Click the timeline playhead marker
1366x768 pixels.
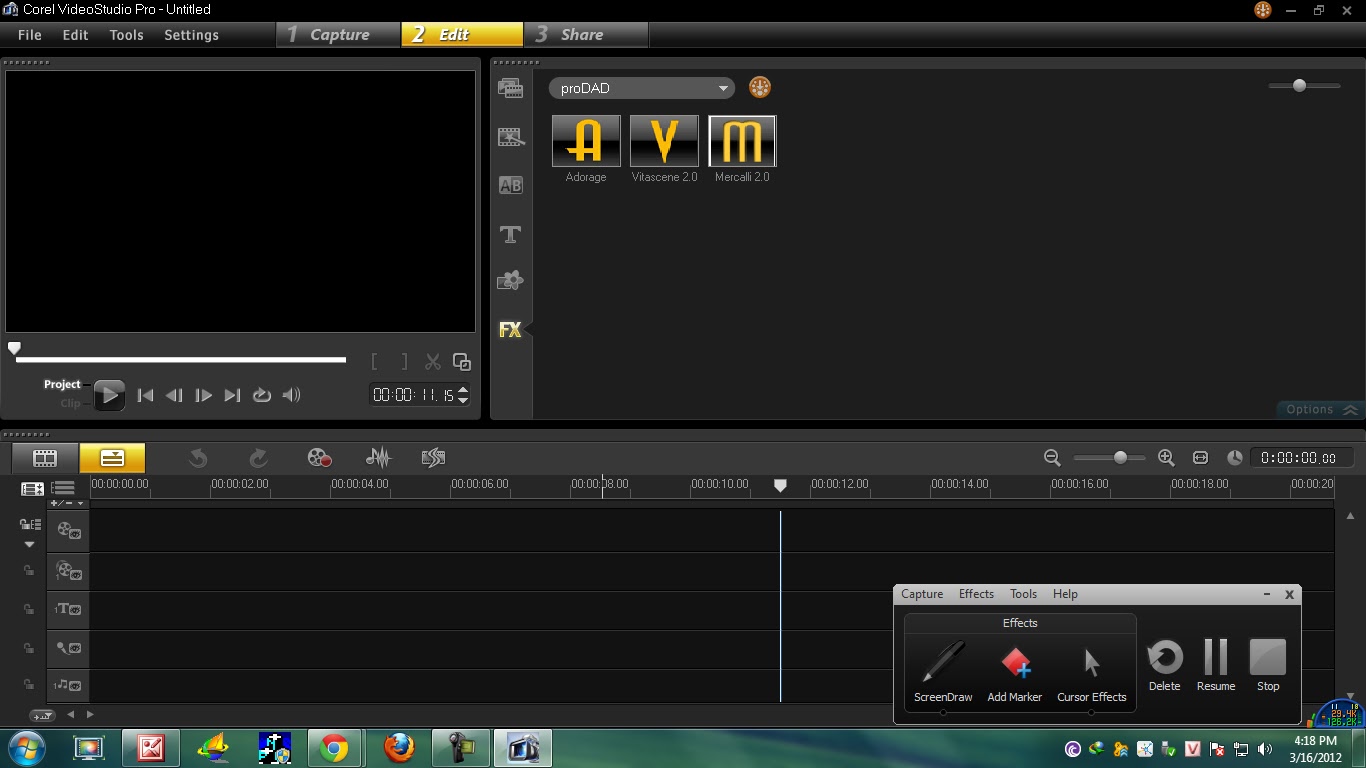pyautogui.click(x=780, y=485)
